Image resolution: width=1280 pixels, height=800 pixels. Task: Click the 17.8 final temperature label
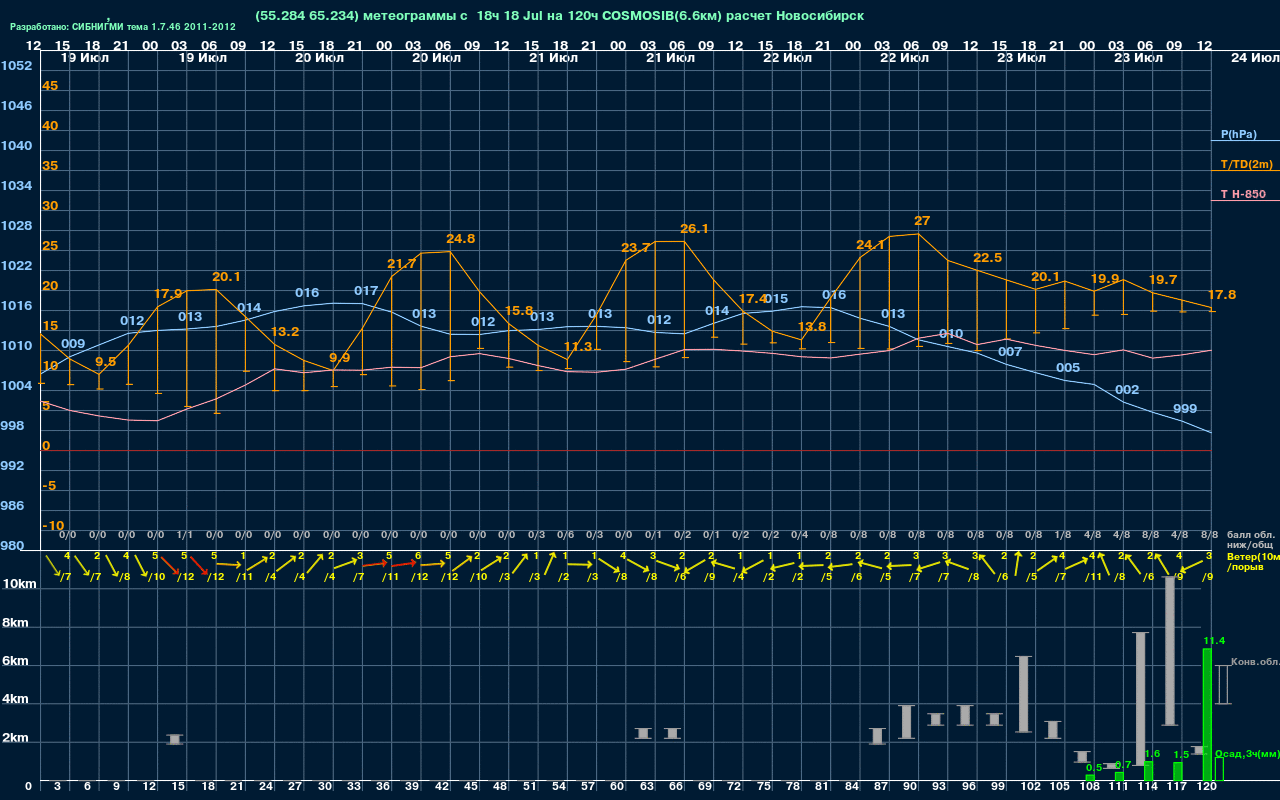click(x=1222, y=295)
